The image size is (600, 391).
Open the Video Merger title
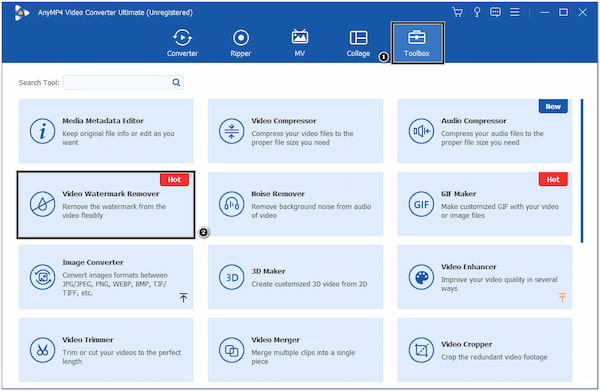pos(275,340)
